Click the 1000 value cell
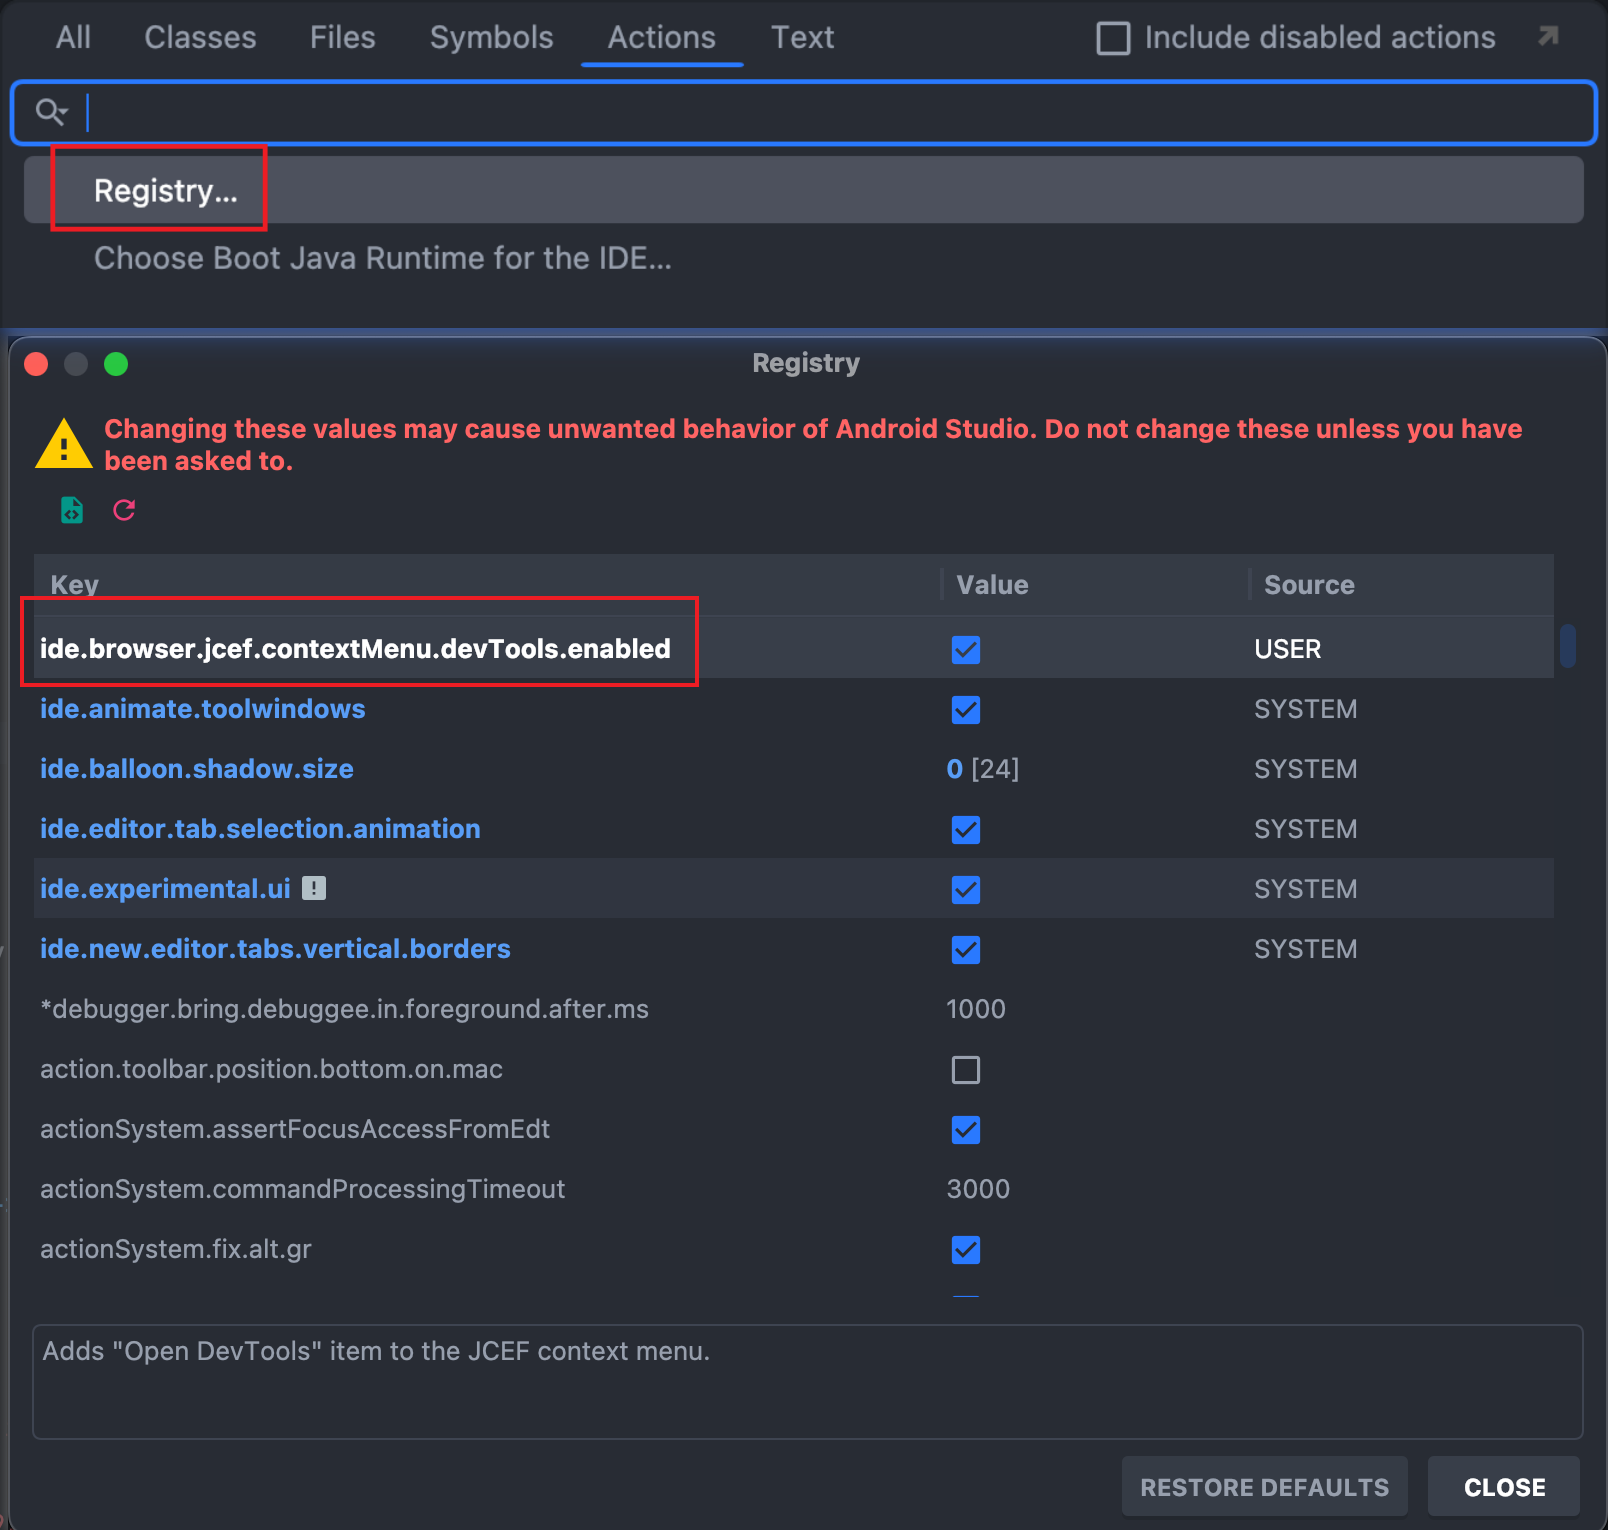 [x=976, y=1009]
